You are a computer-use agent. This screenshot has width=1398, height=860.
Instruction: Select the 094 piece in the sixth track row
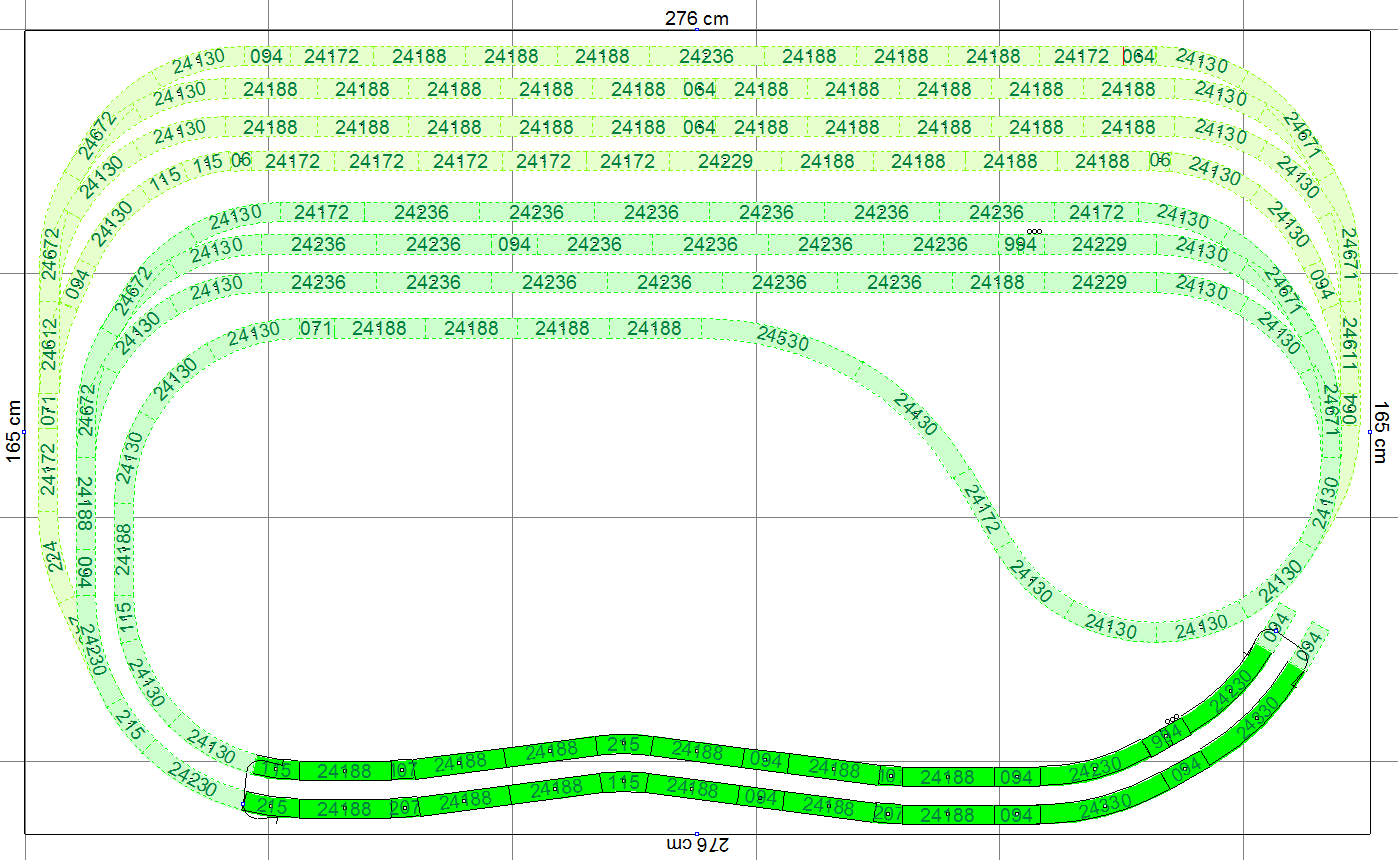(514, 245)
